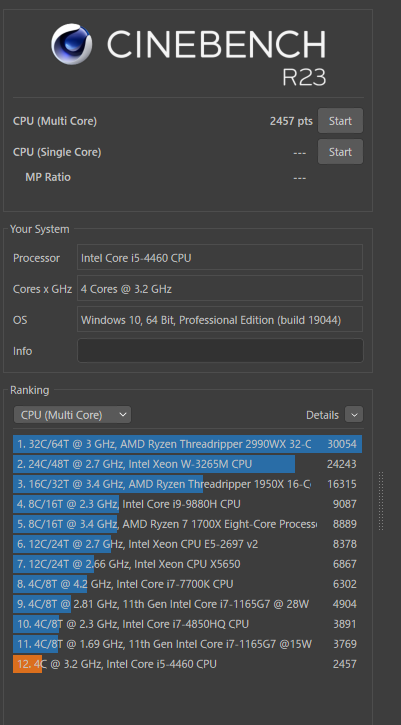Select ranking row AMD Ryzen 7 1700X
401x725 pixels.
click(187, 524)
